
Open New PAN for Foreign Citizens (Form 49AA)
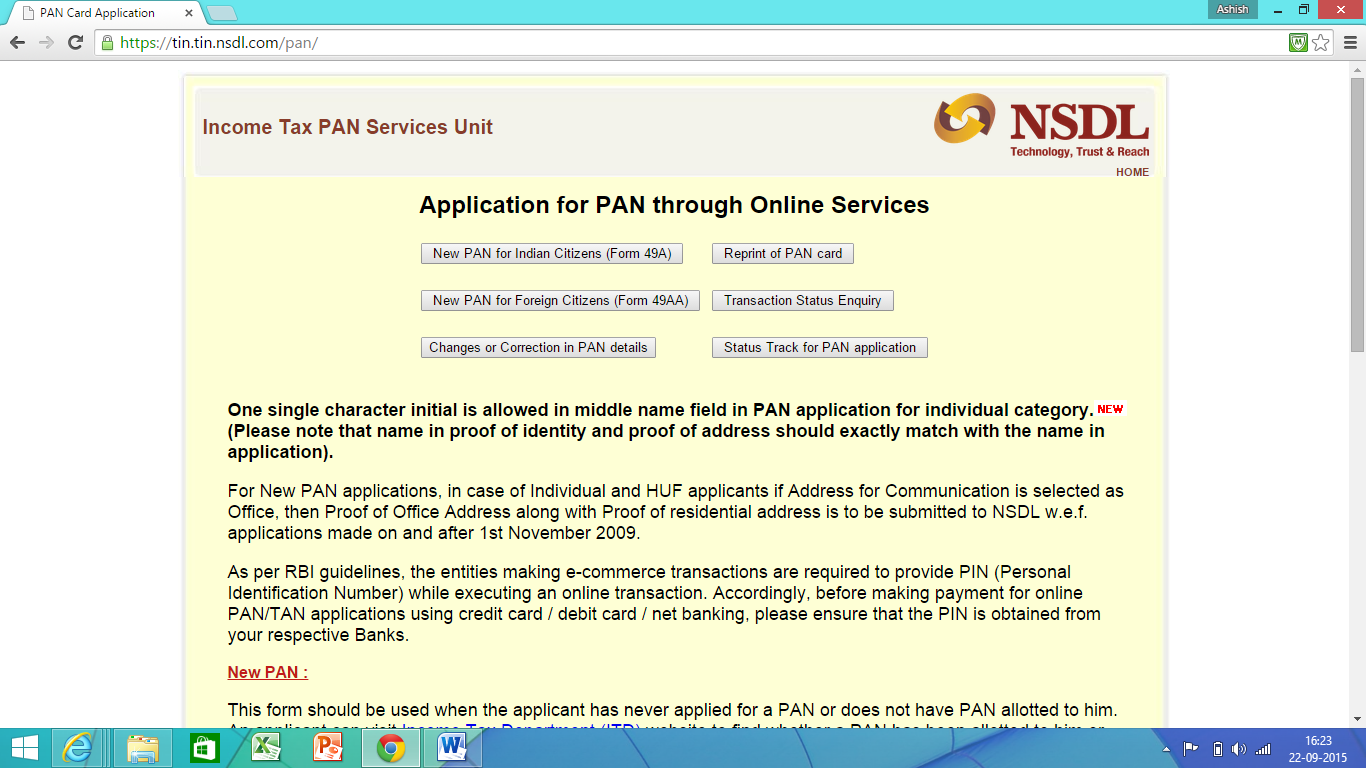tap(560, 300)
